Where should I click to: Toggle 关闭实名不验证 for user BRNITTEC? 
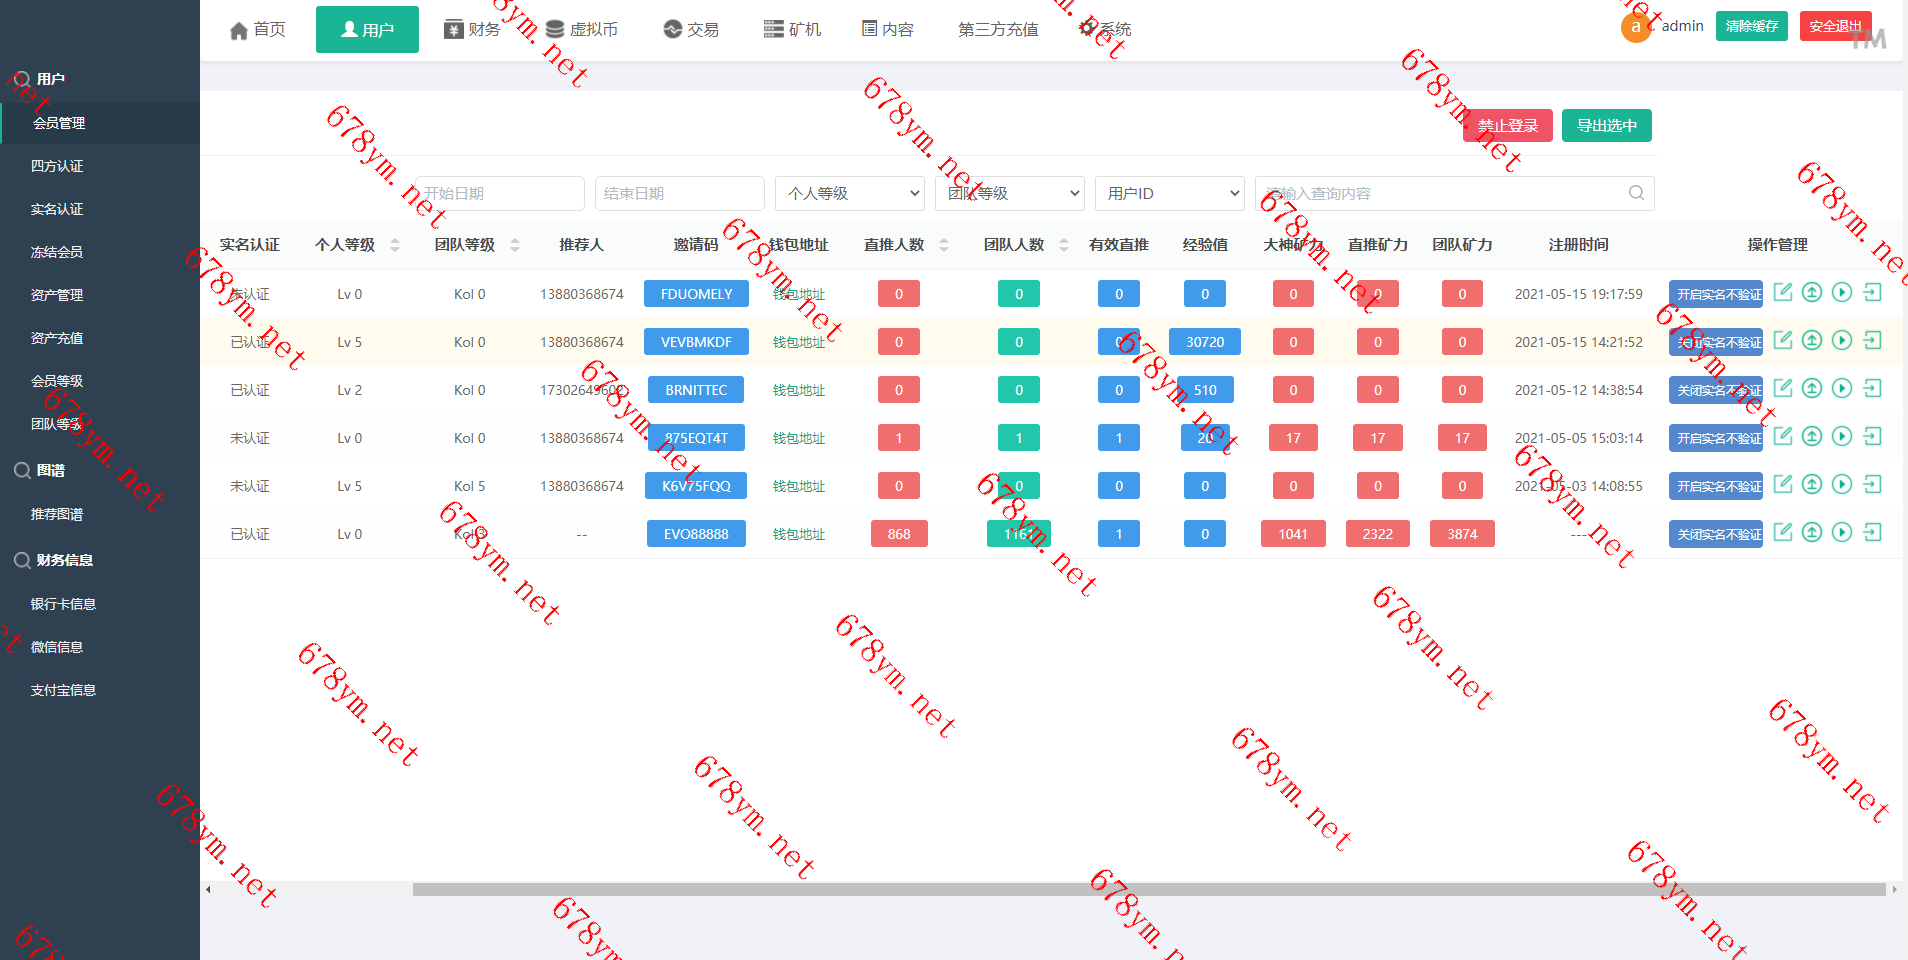click(1715, 390)
